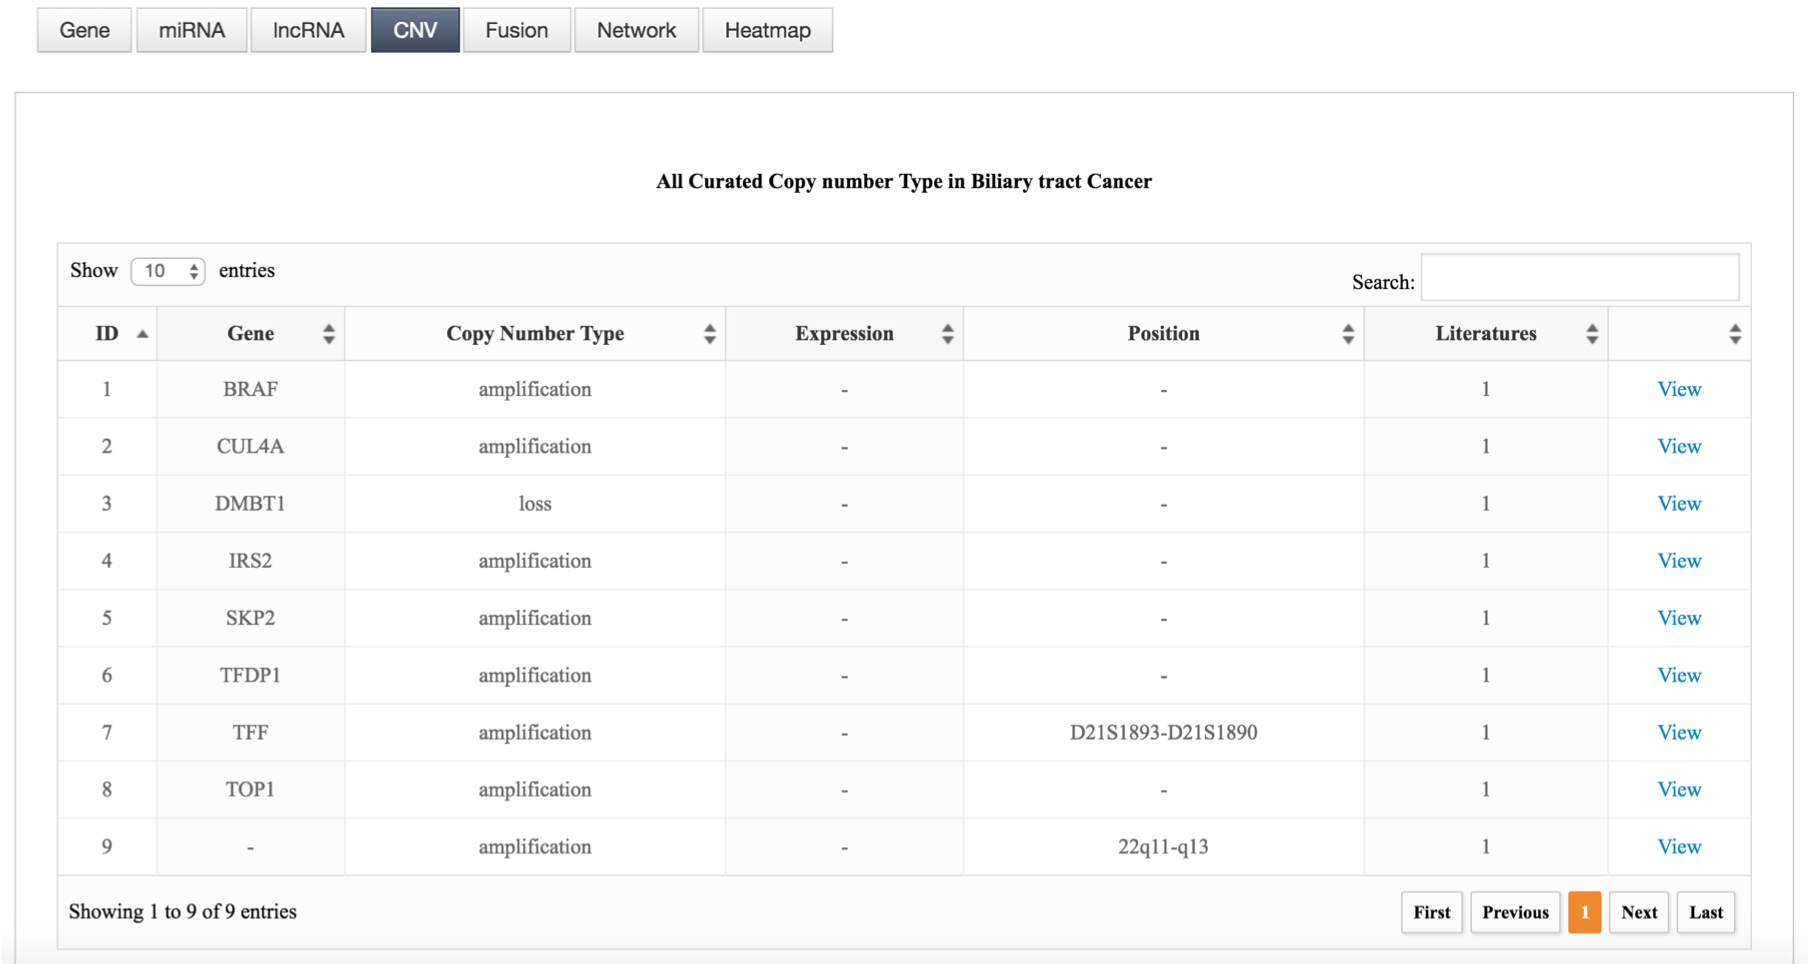Open the Heatmap tab
This screenshot has height=964, width=1808.
click(767, 30)
